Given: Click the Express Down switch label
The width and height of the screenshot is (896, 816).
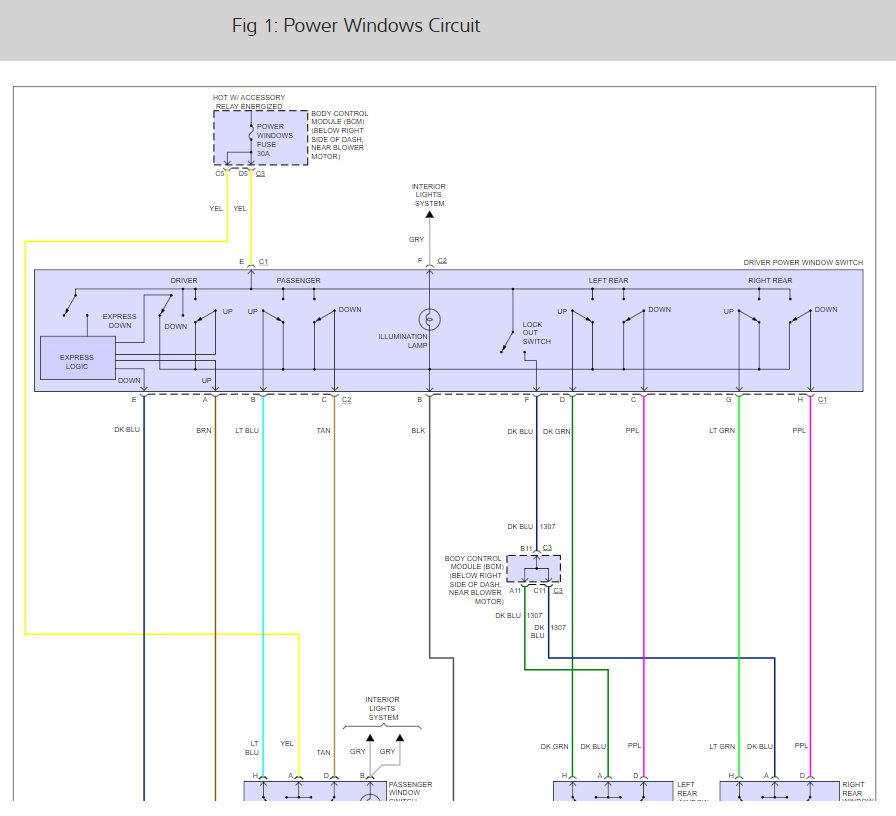Looking at the screenshot, I should pyautogui.click(x=119, y=321).
